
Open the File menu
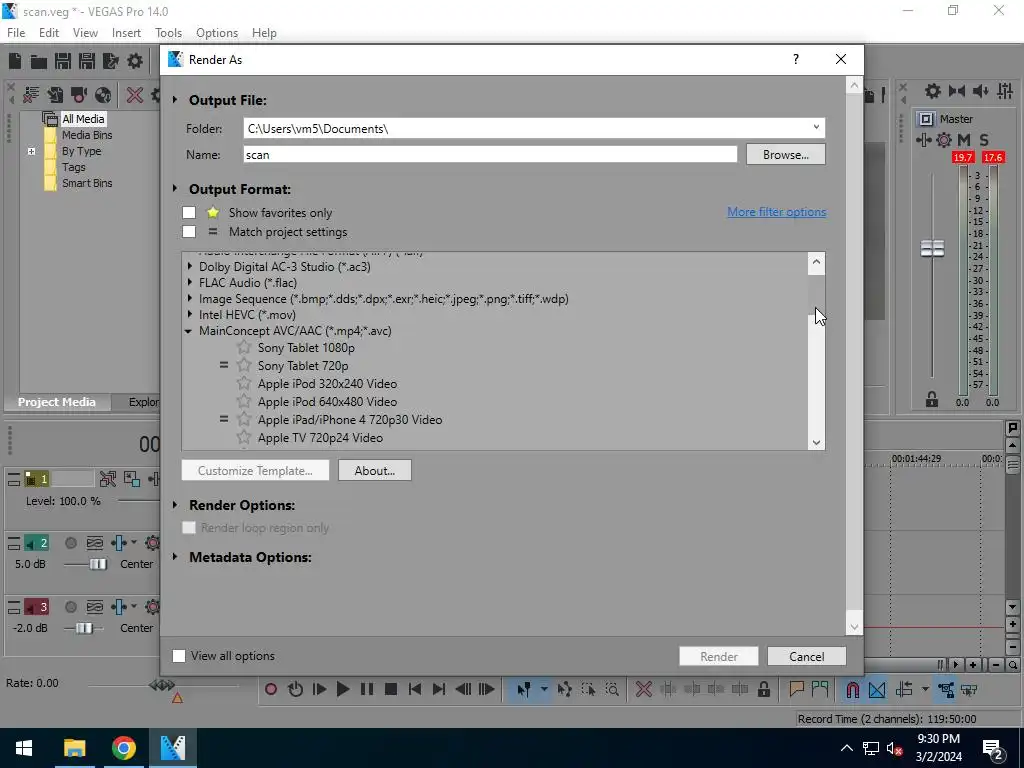coord(16,33)
